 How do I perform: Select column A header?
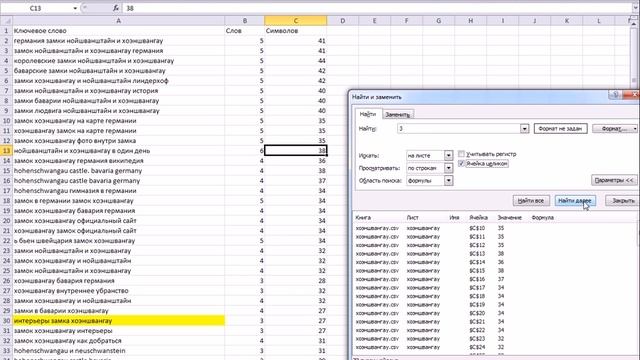point(118,20)
